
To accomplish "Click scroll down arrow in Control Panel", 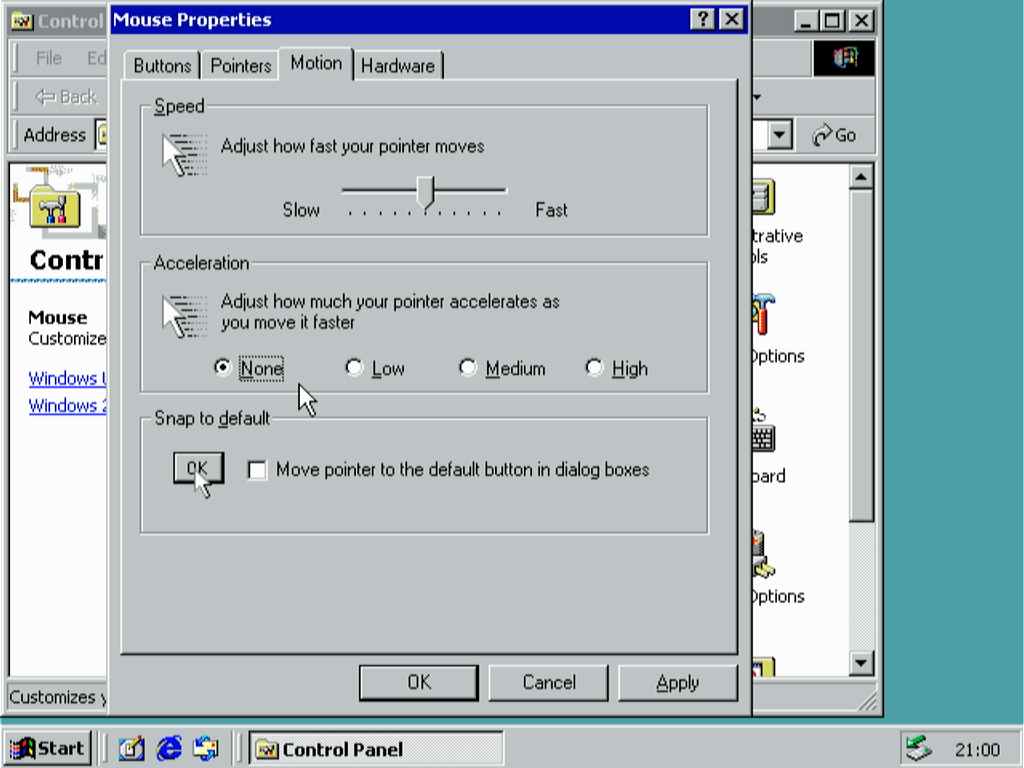I will click(861, 664).
